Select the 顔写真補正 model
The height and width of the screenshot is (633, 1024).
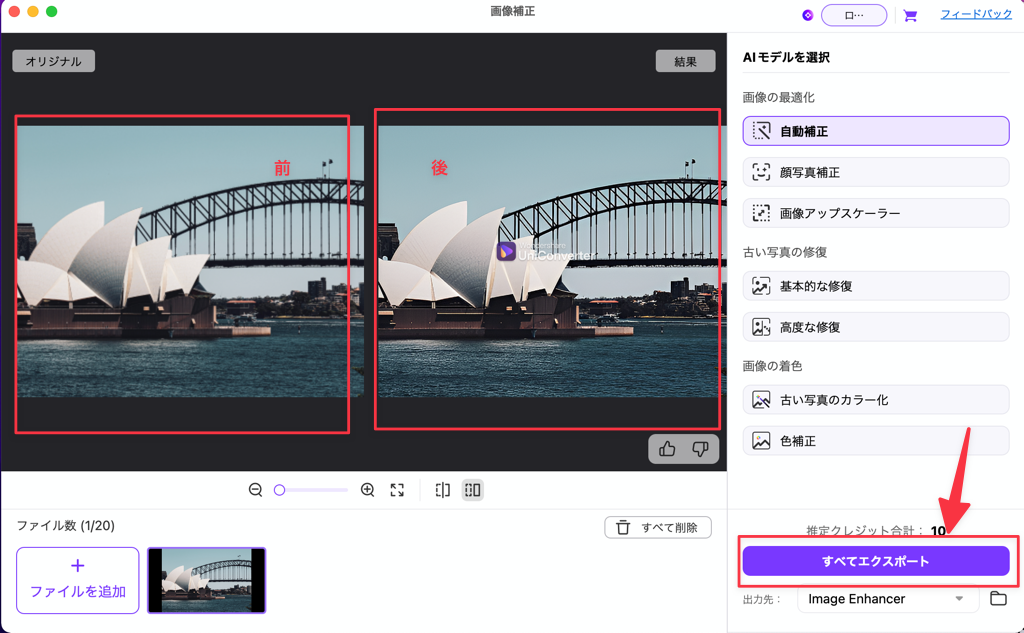(875, 171)
